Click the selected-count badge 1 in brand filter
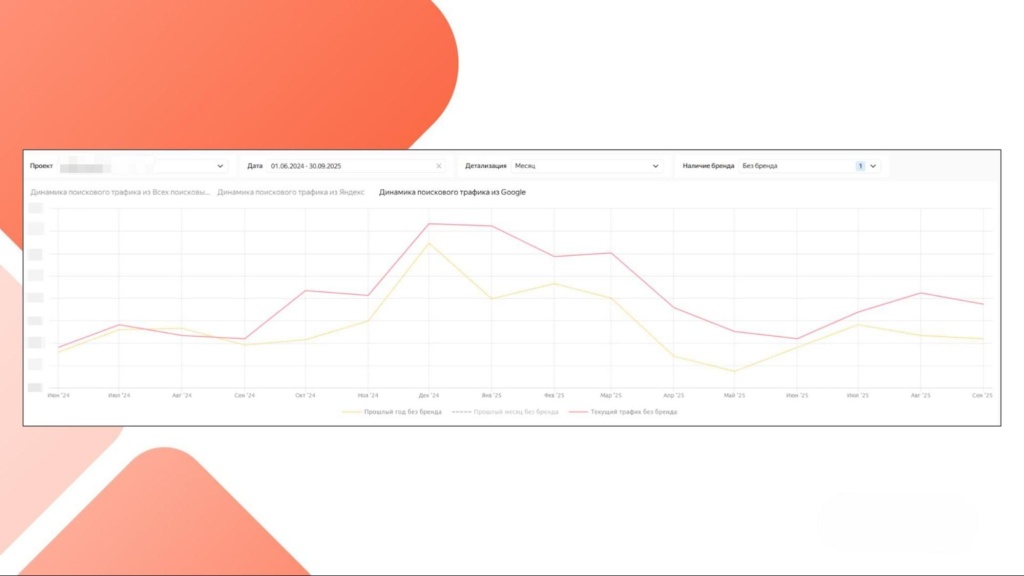Image resolution: width=1024 pixels, height=576 pixels. pos(859,166)
